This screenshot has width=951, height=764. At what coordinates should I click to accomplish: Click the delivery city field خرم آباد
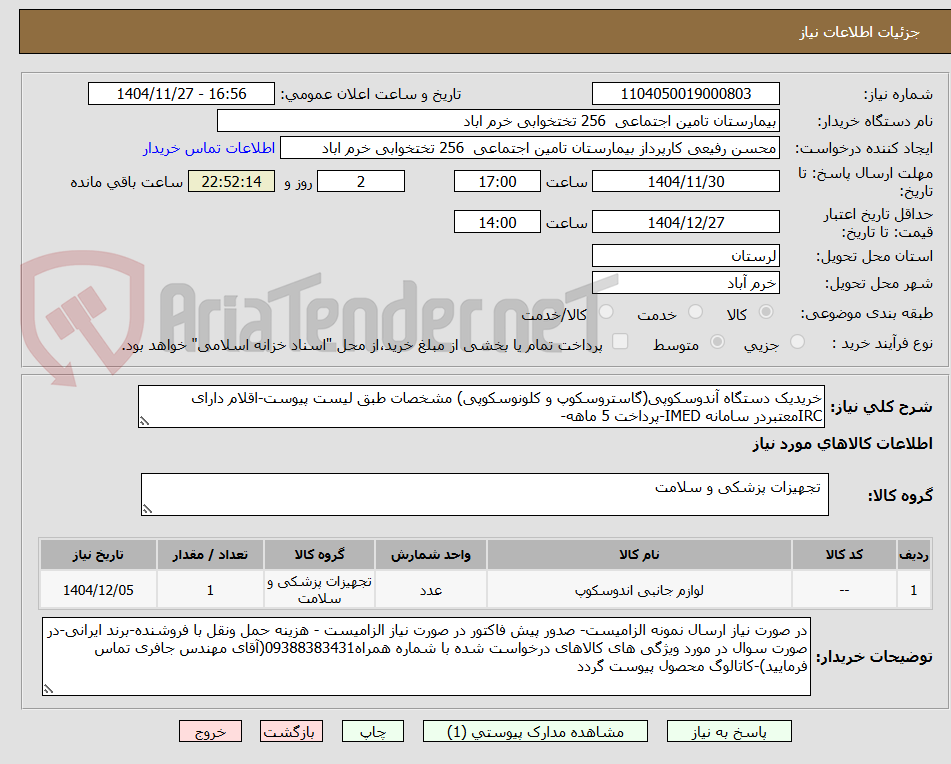[685, 283]
